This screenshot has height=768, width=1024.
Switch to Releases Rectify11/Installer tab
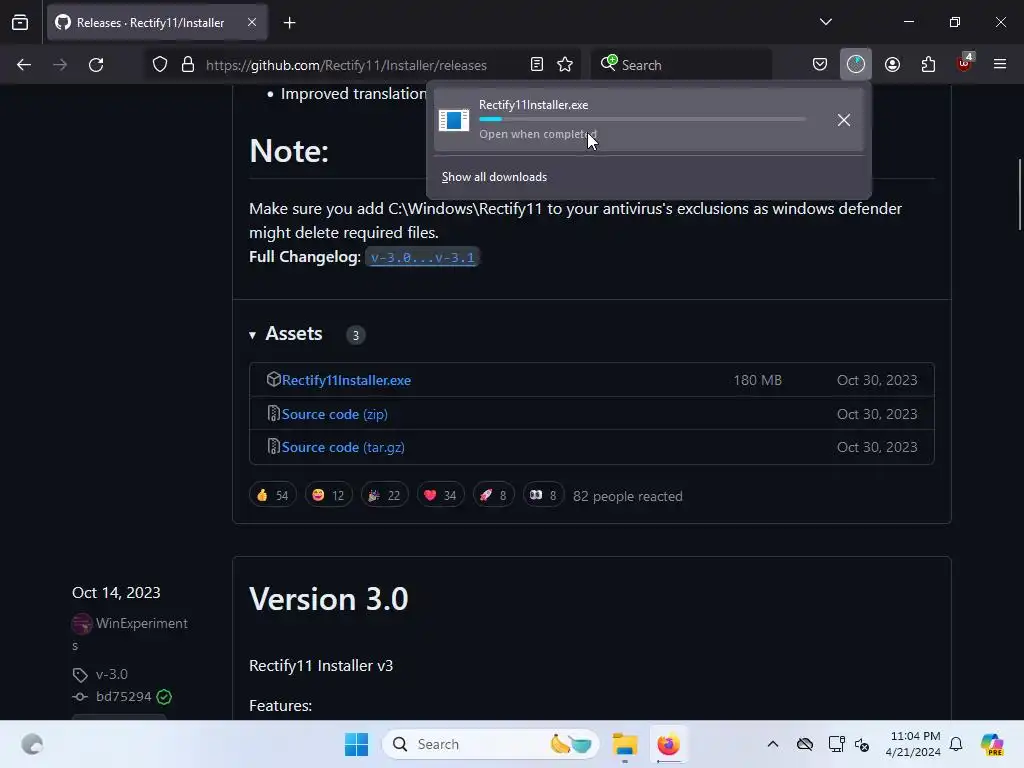[157, 23]
